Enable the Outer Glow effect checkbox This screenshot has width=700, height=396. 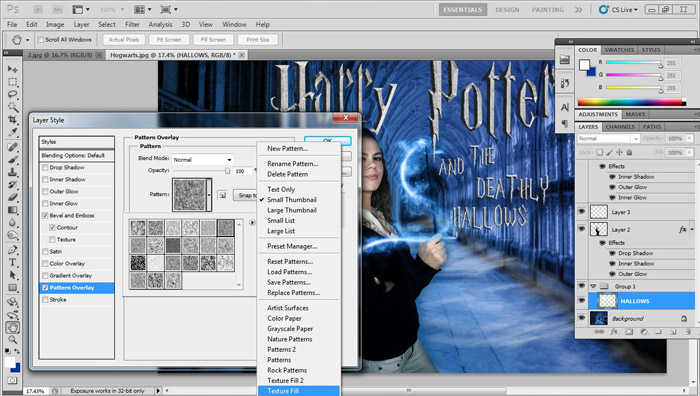click(45, 192)
